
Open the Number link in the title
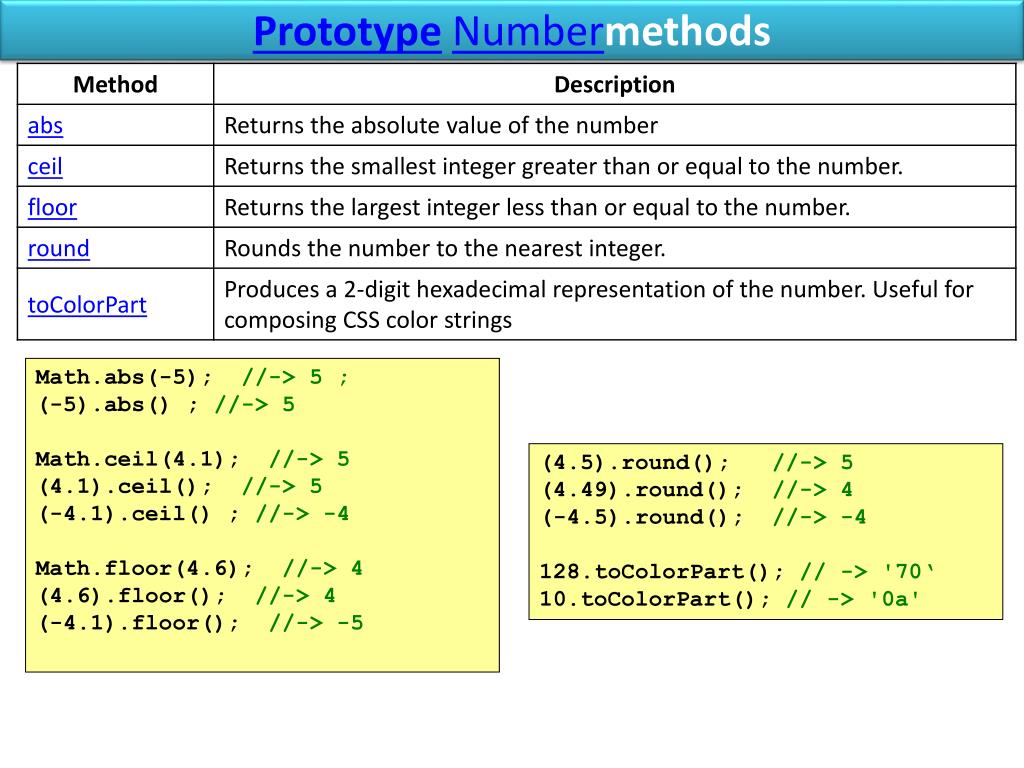(528, 32)
